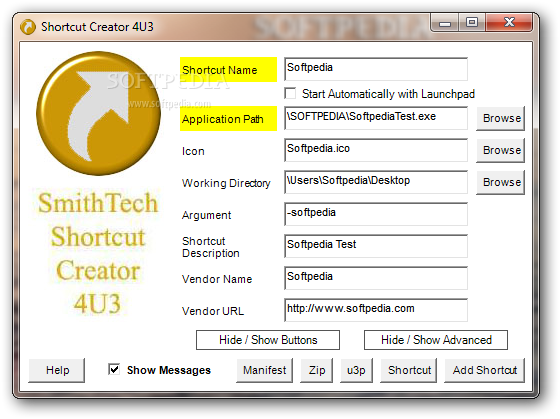Viewport: 560px width, 419px height.
Task: Click the Shortcut Creator title bar icon
Action: click(x=28, y=27)
